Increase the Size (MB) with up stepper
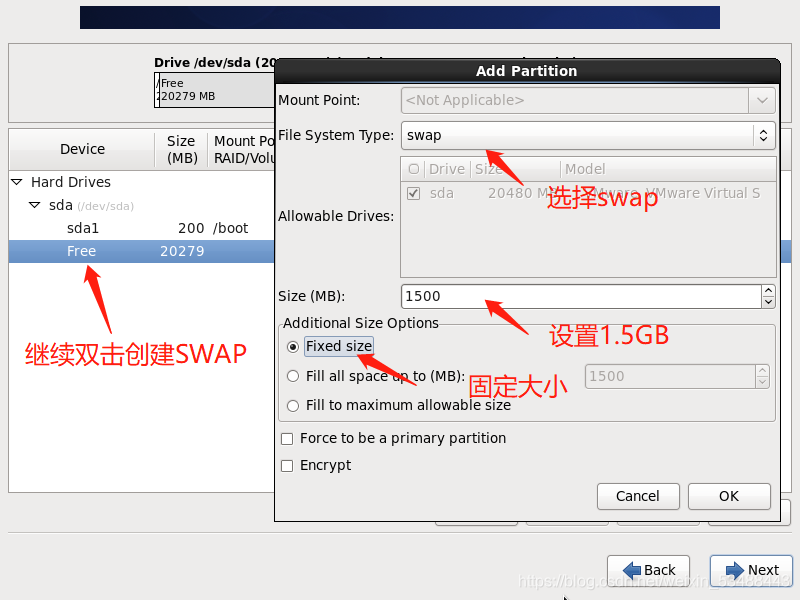Image resolution: width=800 pixels, height=600 pixels. point(768,291)
